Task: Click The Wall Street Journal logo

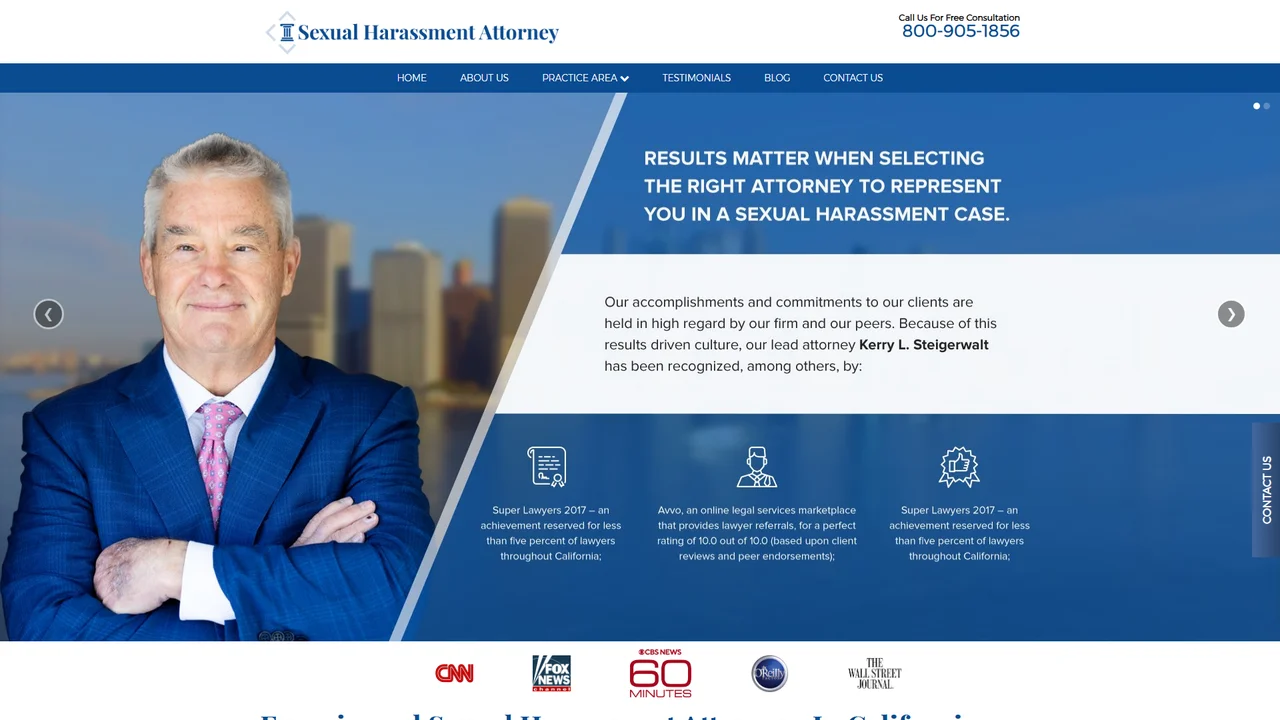Action: (x=874, y=673)
